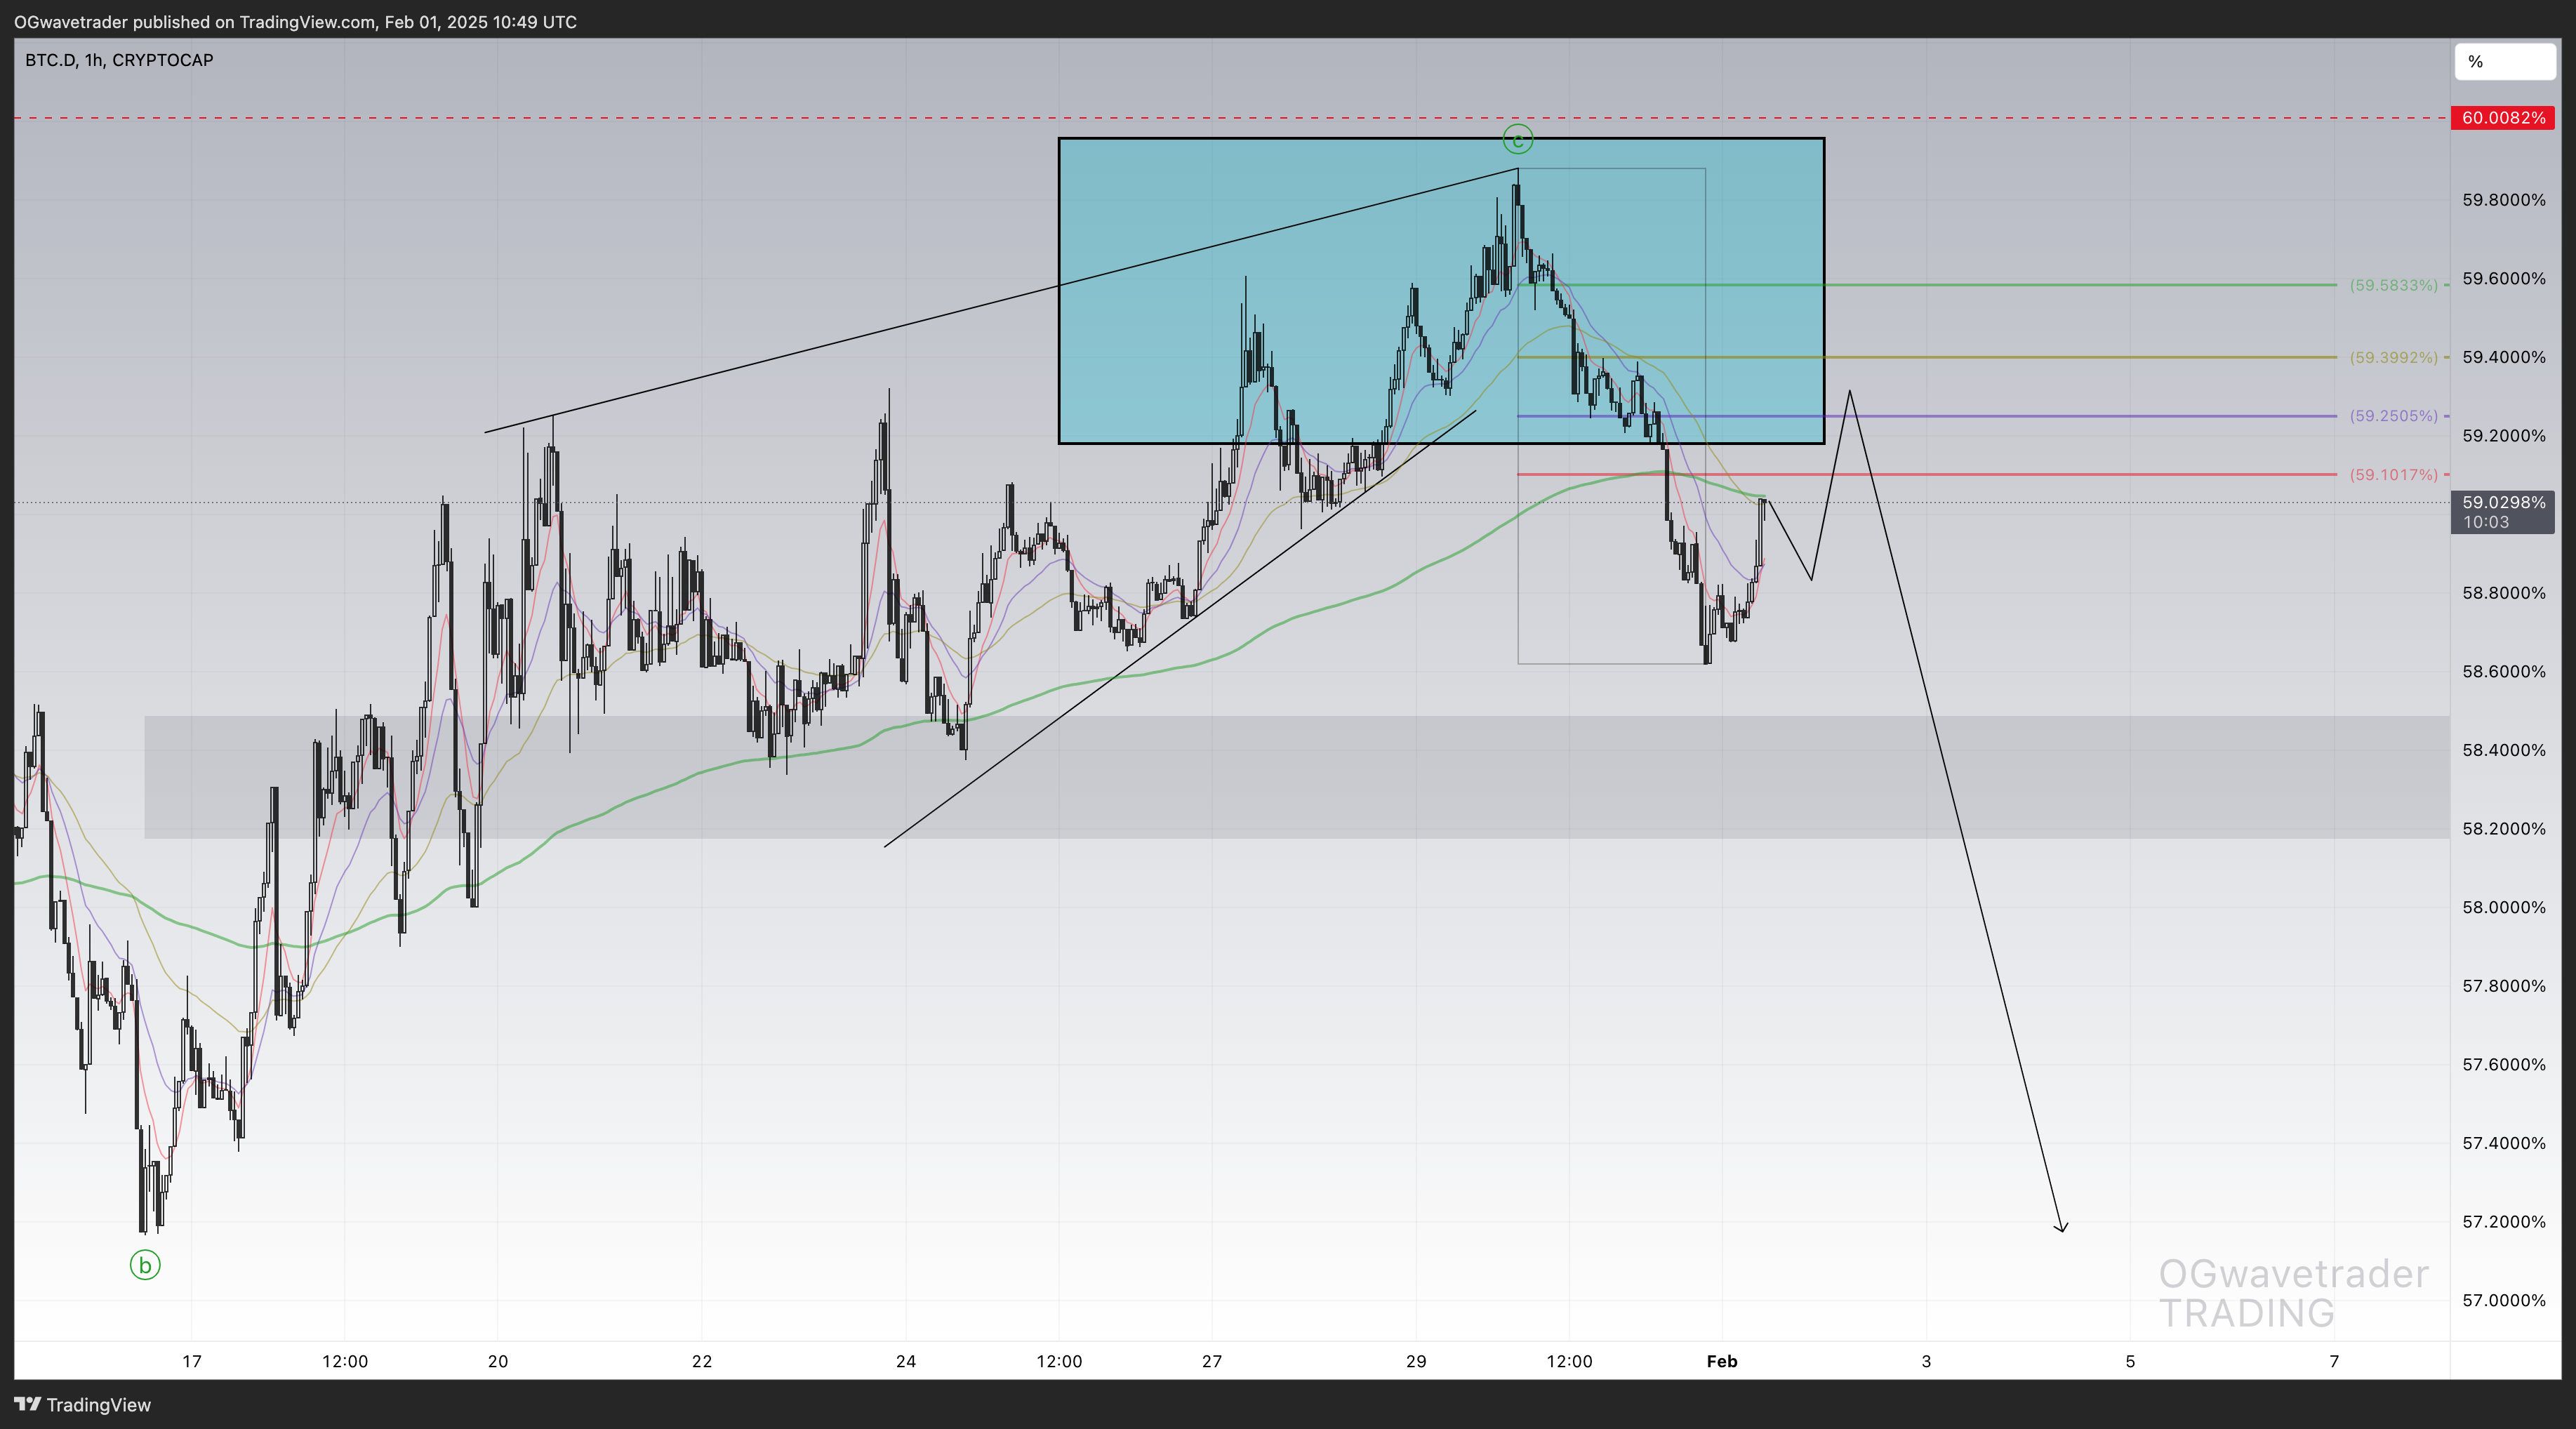Click the 20 date label on time axis
Image resolution: width=2576 pixels, height=1429 pixels.
click(x=498, y=1361)
